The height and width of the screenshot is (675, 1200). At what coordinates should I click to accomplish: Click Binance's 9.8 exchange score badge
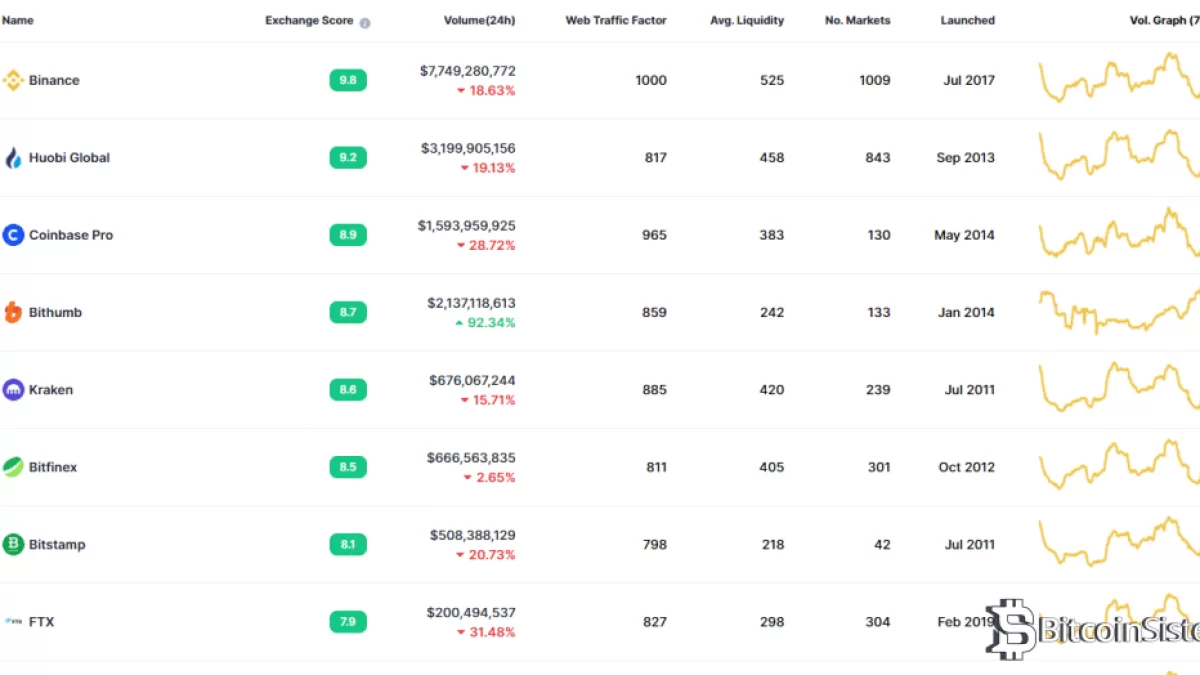coord(348,80)
